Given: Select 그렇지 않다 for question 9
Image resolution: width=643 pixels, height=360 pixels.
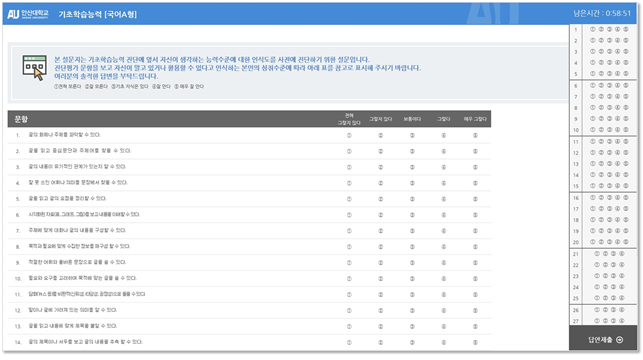Looking at the screenshot, I should point(381,263).
